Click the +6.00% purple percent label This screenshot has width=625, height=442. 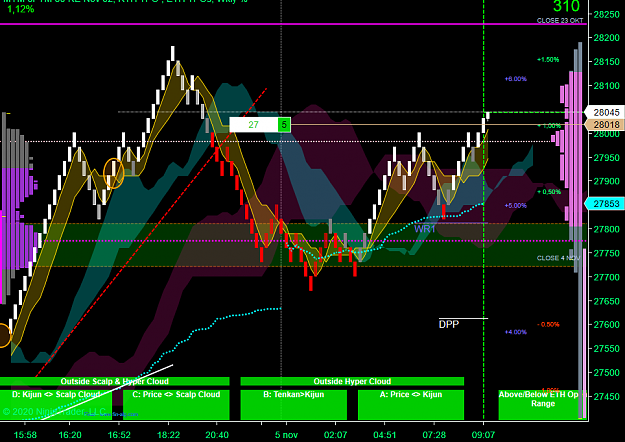516,79
